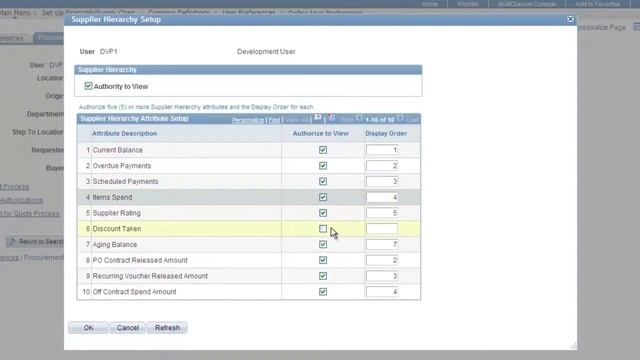This screenshot has width=640, height=360.
Task: Click the download to Excel grid icon
Action: 331,118
